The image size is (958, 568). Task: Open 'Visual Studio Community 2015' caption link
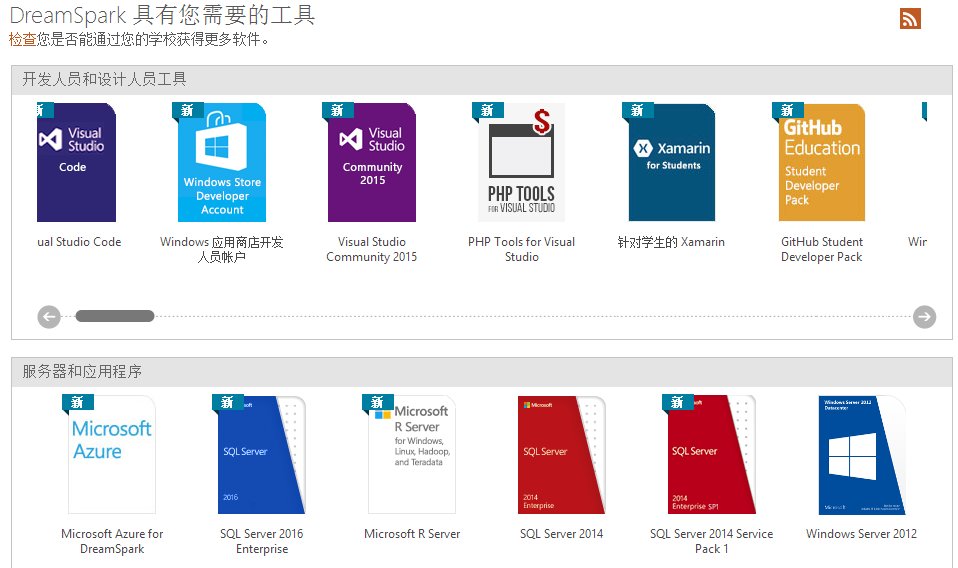tap(371, 249)
